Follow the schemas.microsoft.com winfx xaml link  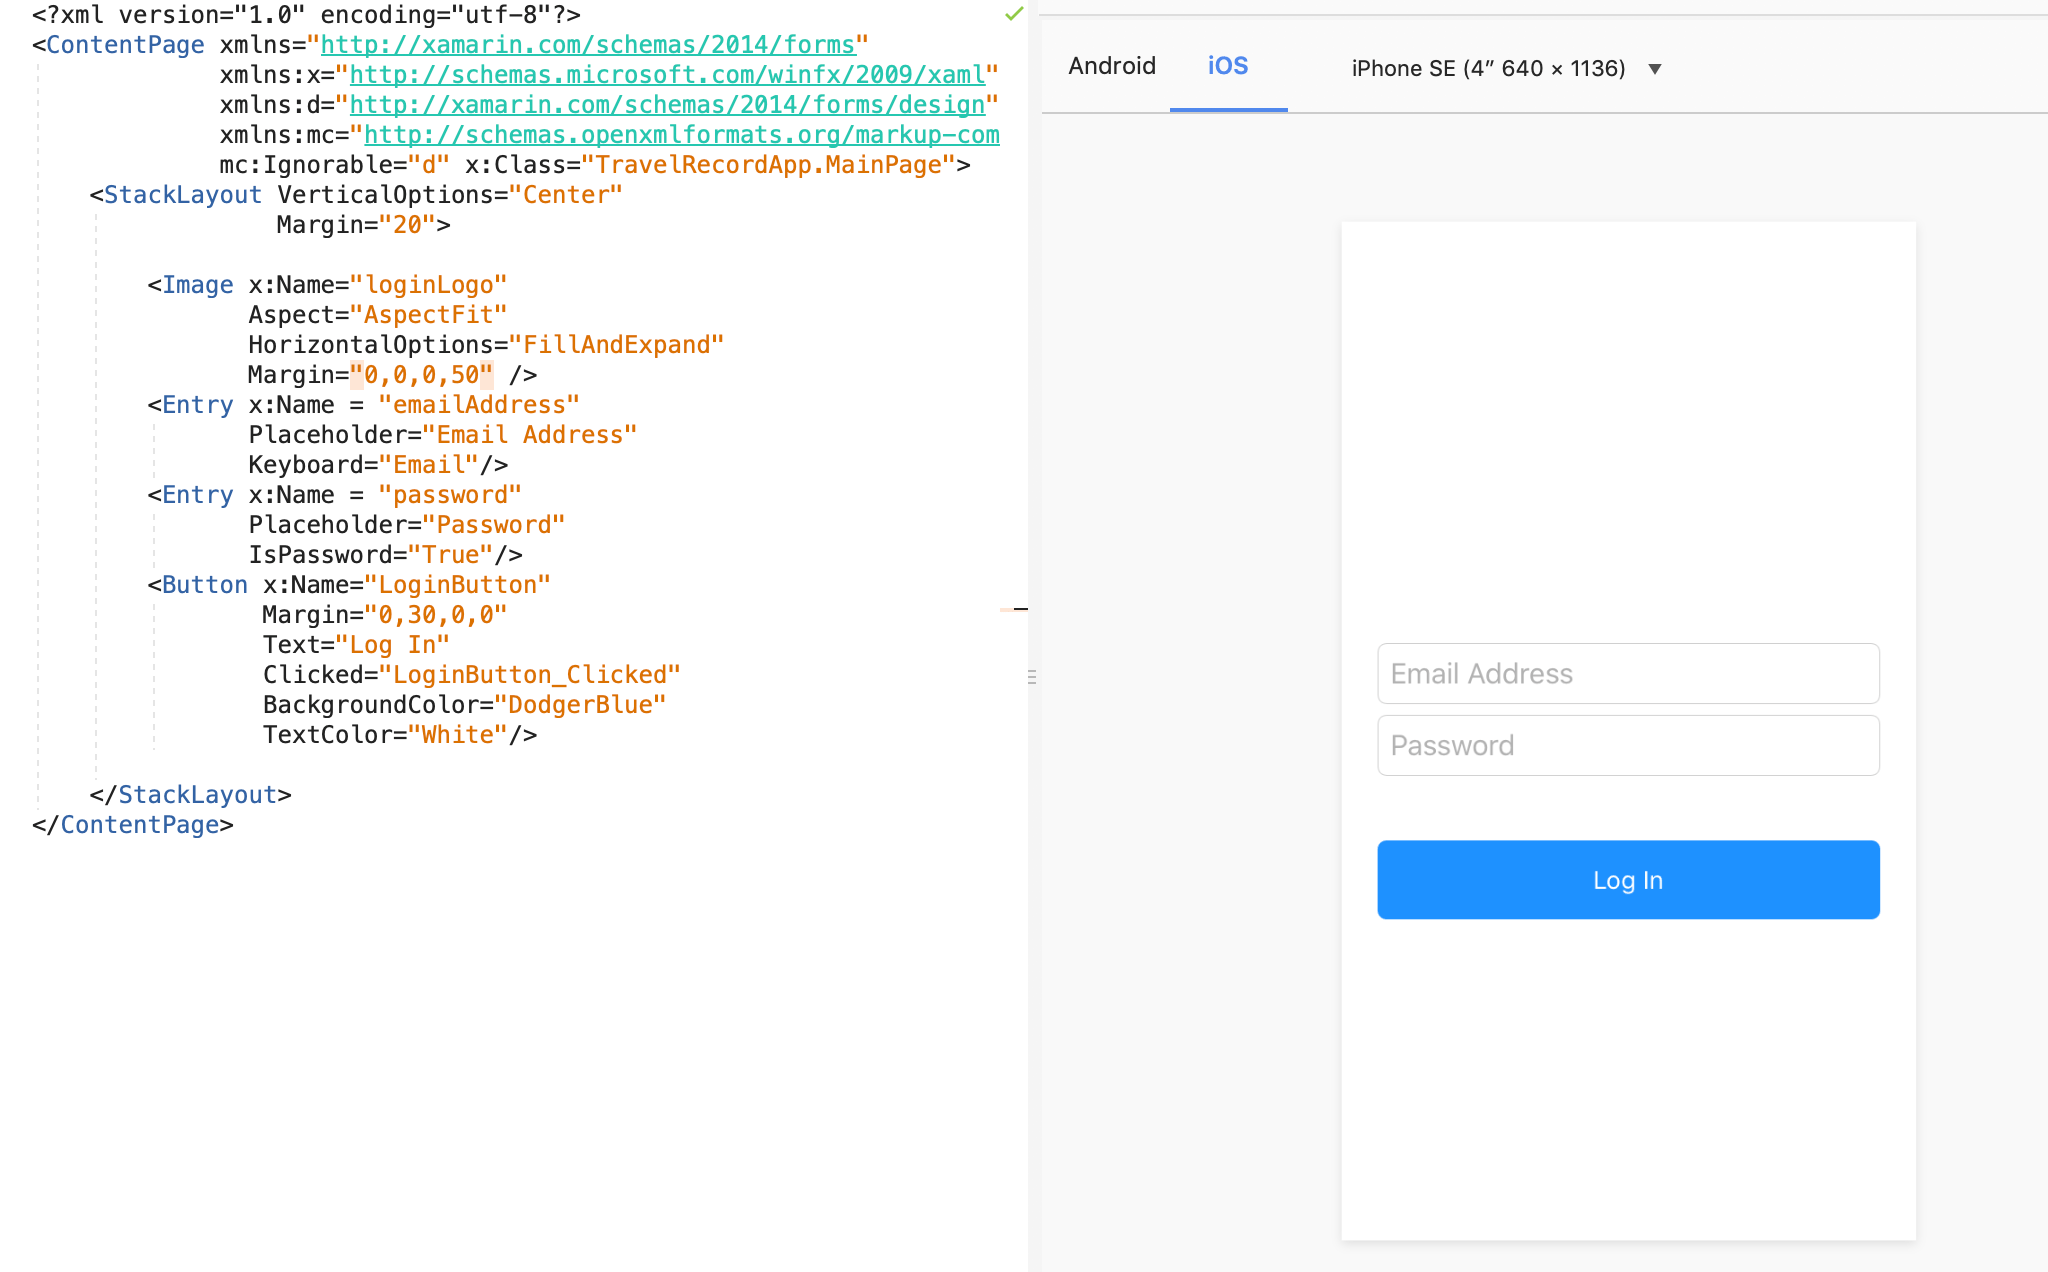pos(667,75)
